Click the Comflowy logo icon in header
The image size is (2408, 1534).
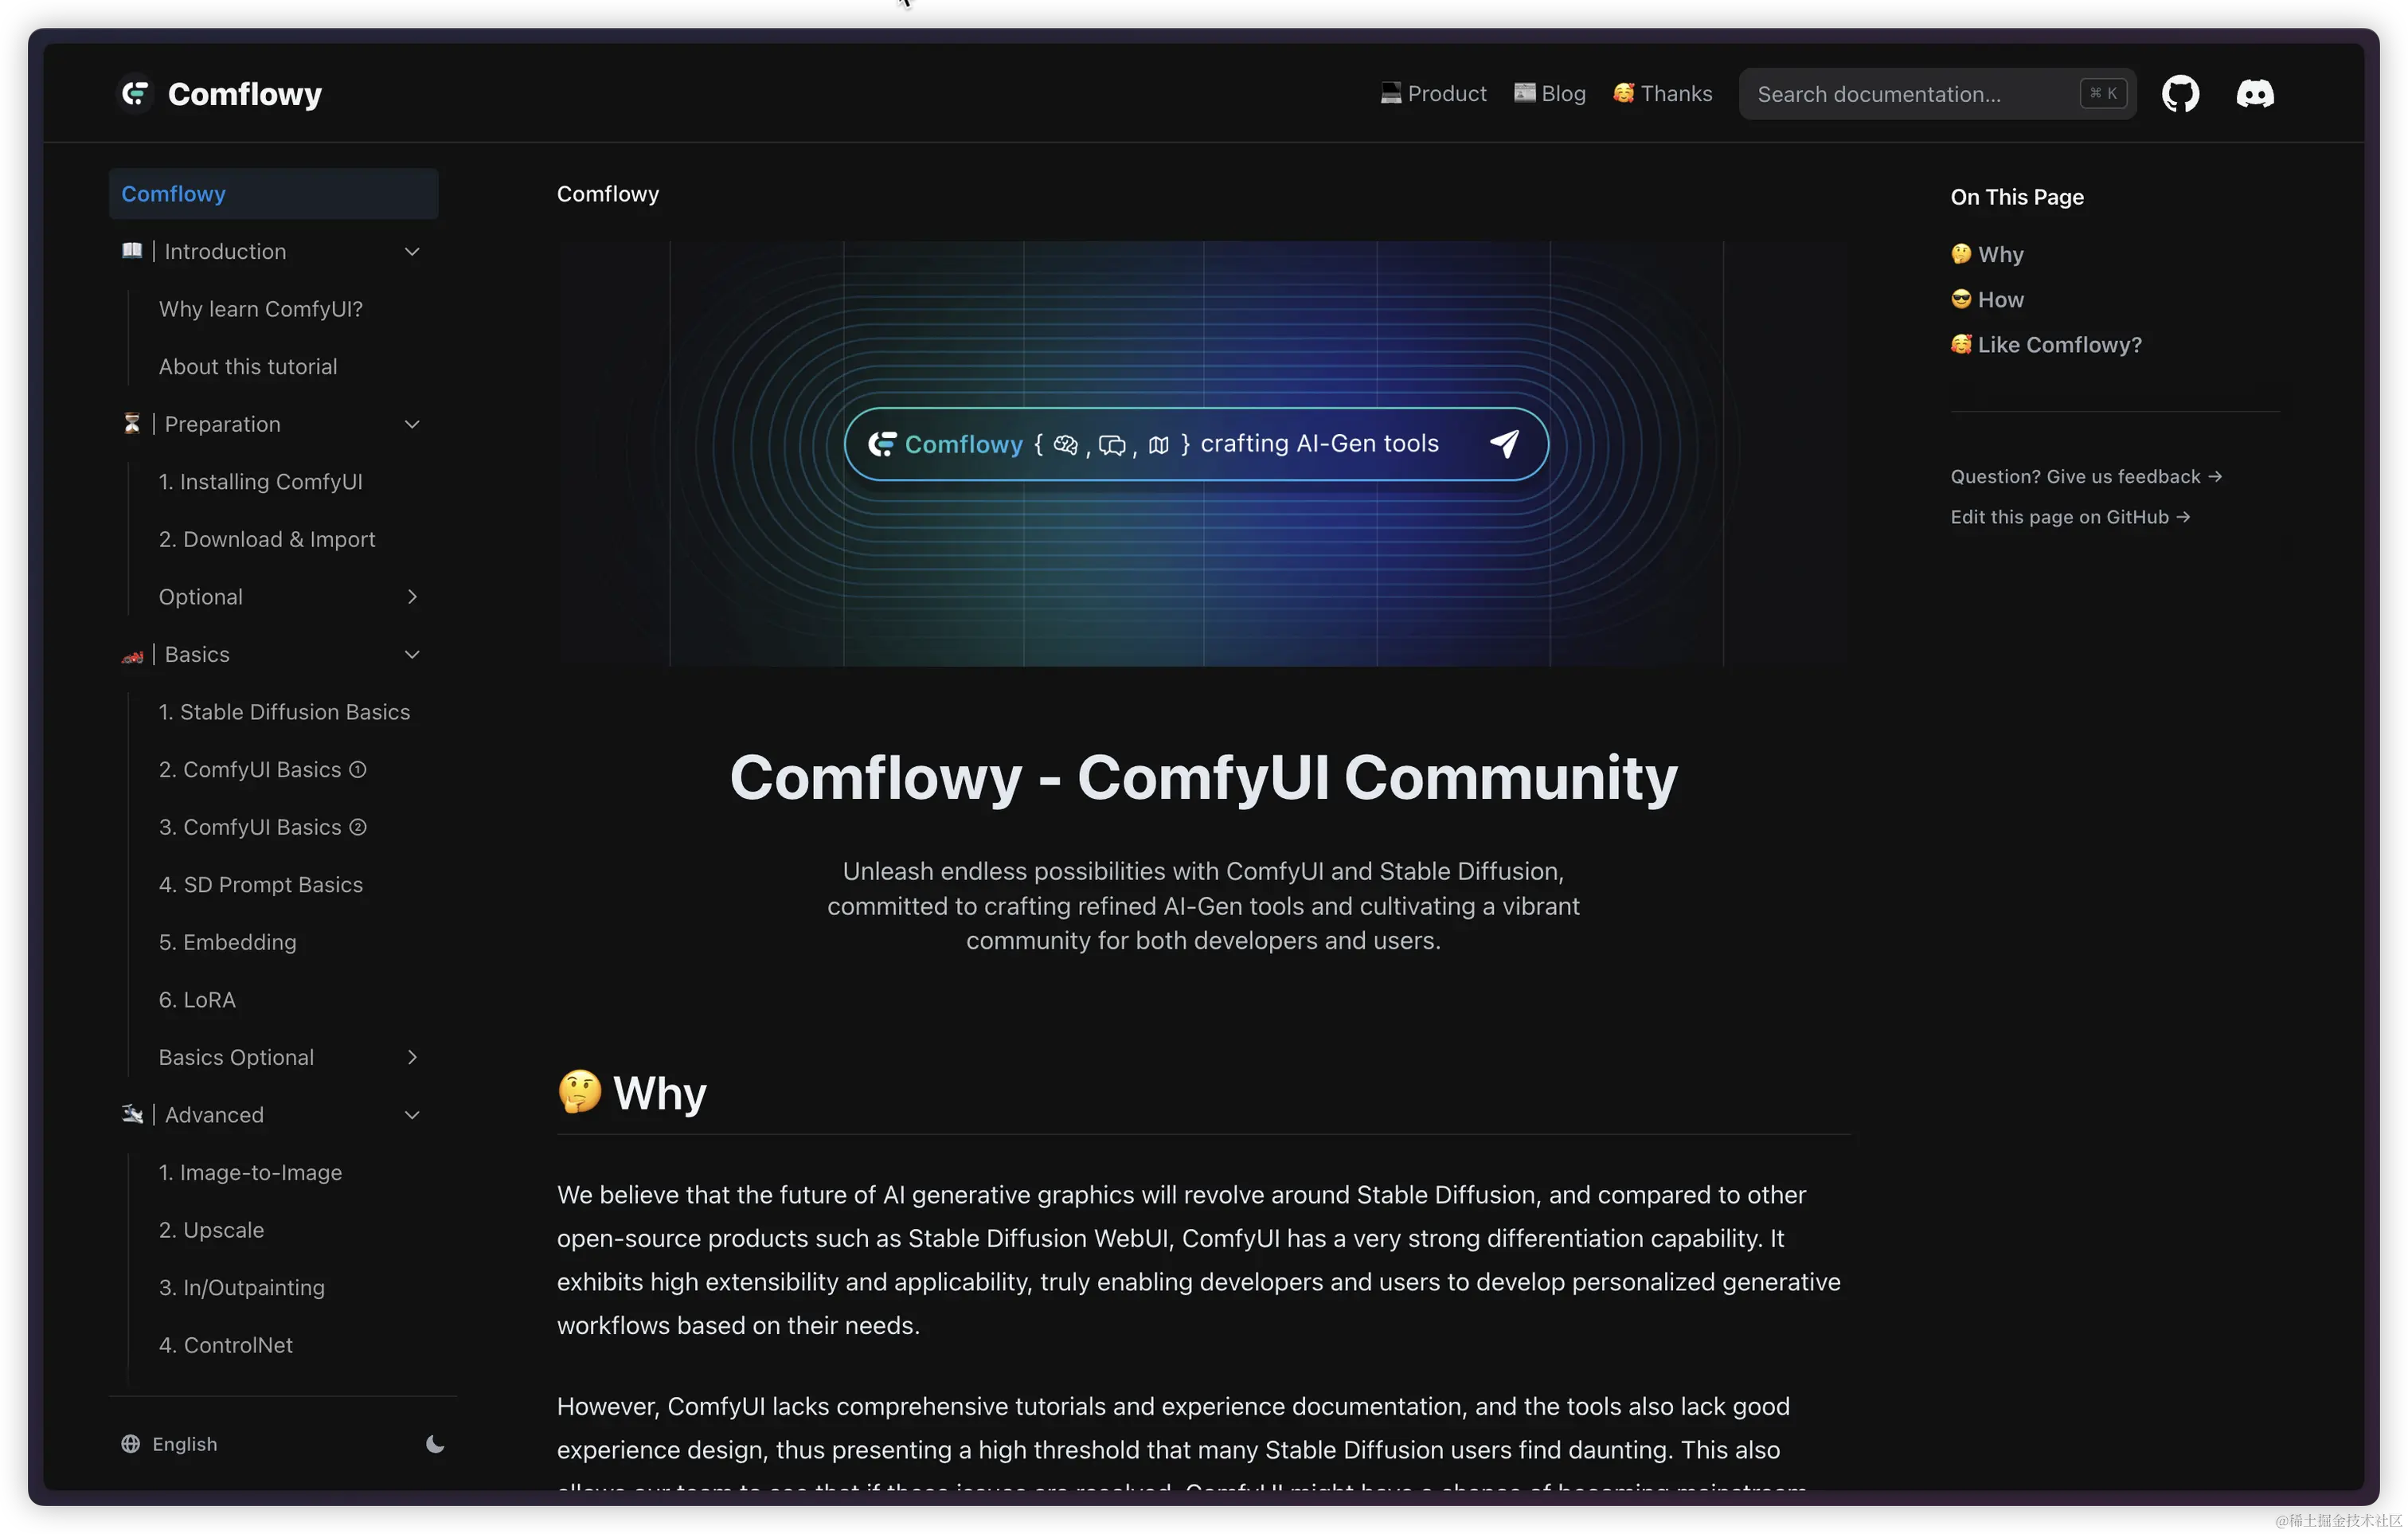pyautogui.click(x=135, y=94)
